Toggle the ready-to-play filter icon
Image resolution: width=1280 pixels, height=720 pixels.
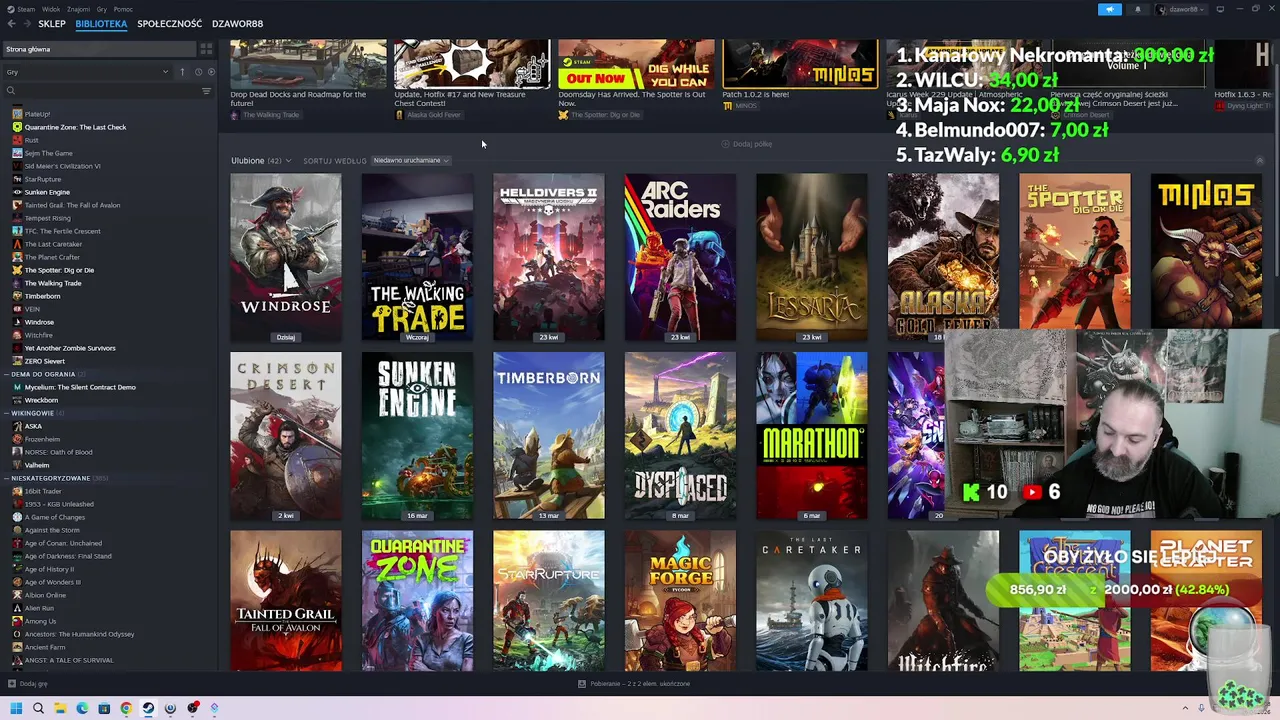(x=209, y=72)
